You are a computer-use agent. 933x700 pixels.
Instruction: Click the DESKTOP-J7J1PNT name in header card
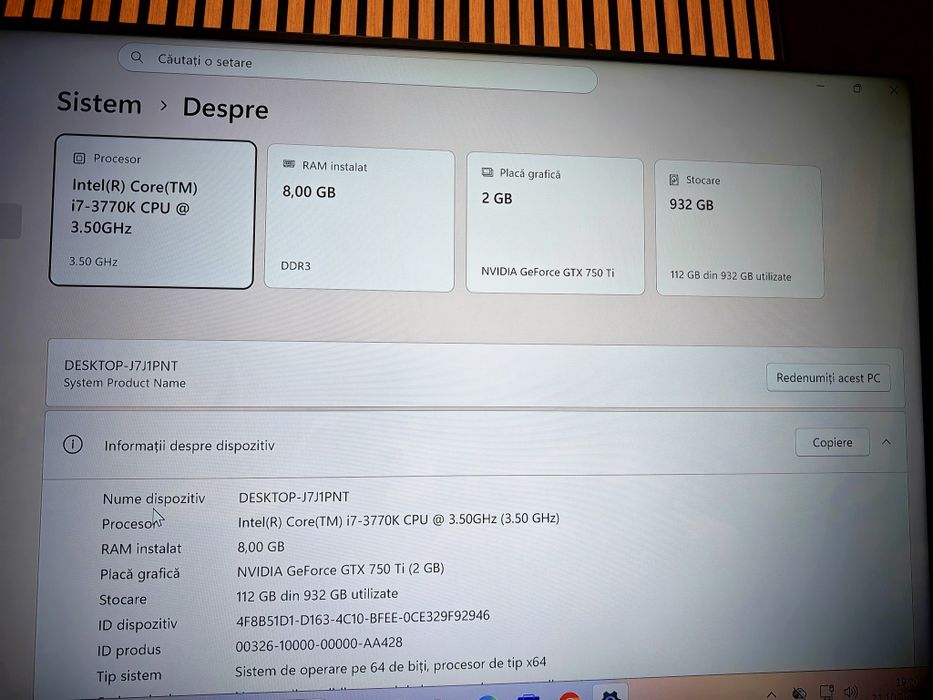(121, 365)
